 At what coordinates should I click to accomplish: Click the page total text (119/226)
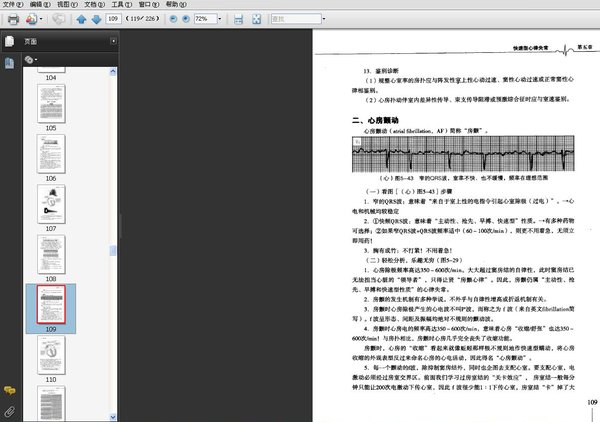coord(142,19)
